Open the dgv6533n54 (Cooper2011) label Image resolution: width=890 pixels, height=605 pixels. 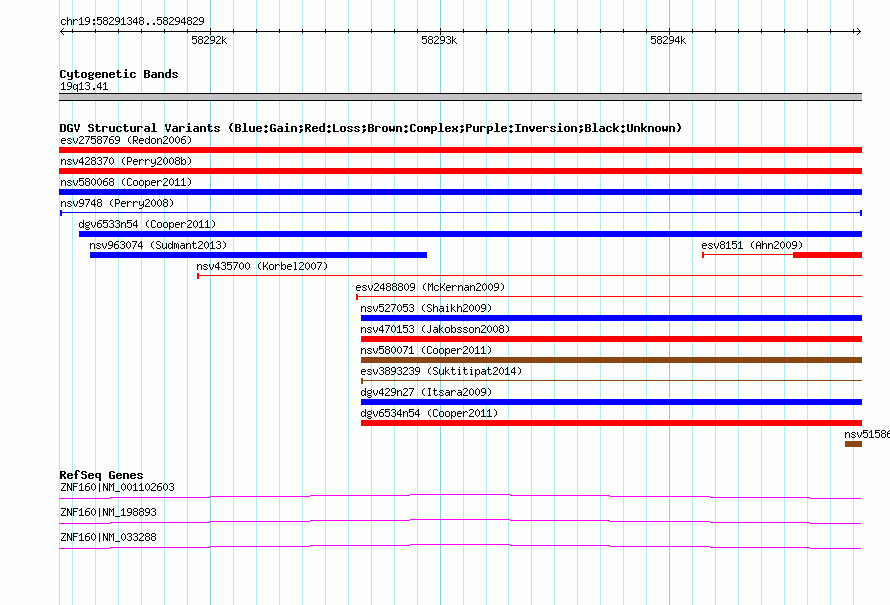[147, 224]
